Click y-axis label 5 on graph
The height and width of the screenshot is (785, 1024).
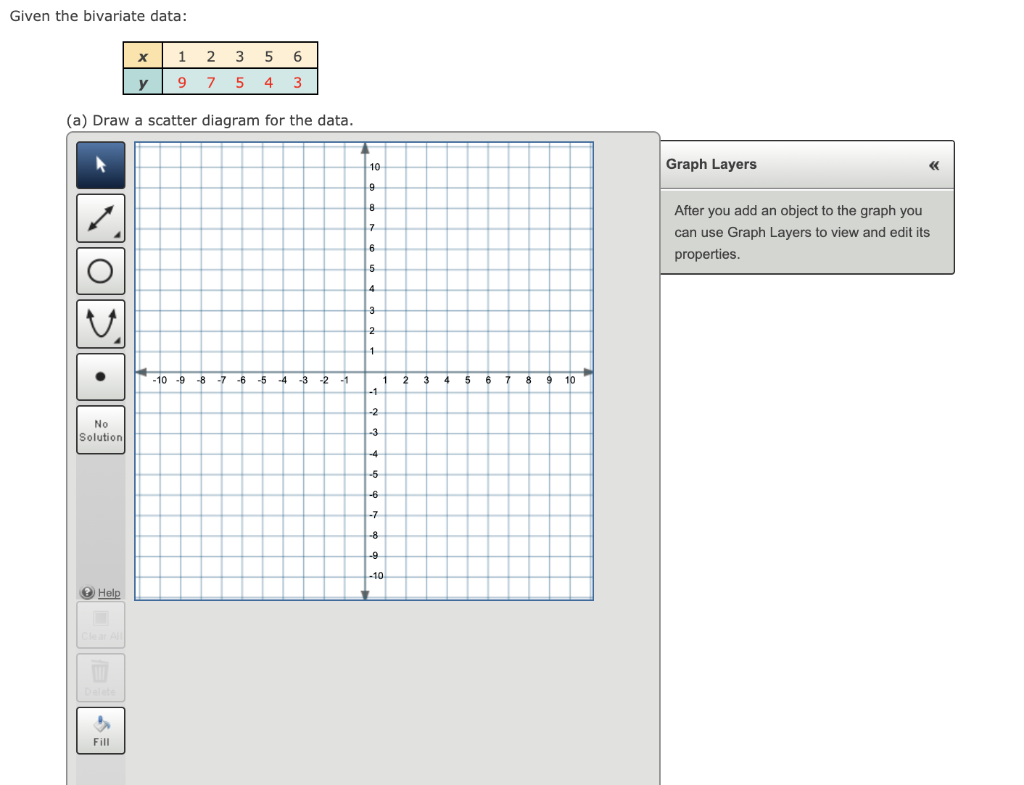tap(372, 269)
